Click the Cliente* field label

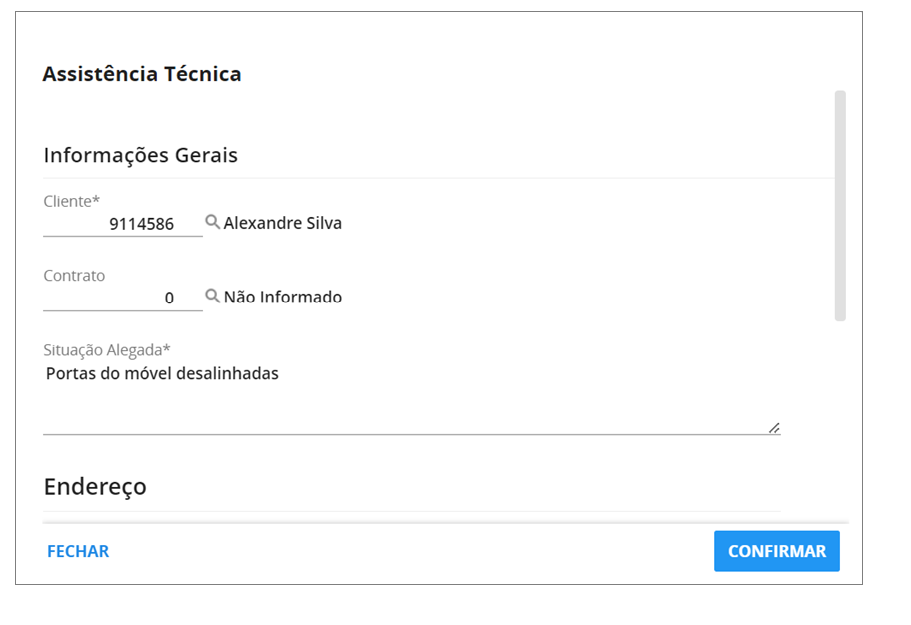[71, 201]
